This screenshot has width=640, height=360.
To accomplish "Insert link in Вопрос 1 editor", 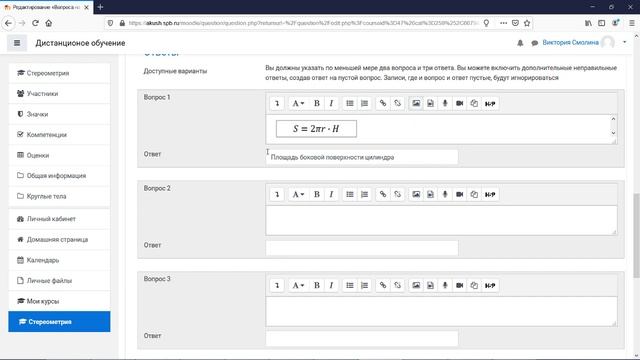I will click(x=383, y=104).
